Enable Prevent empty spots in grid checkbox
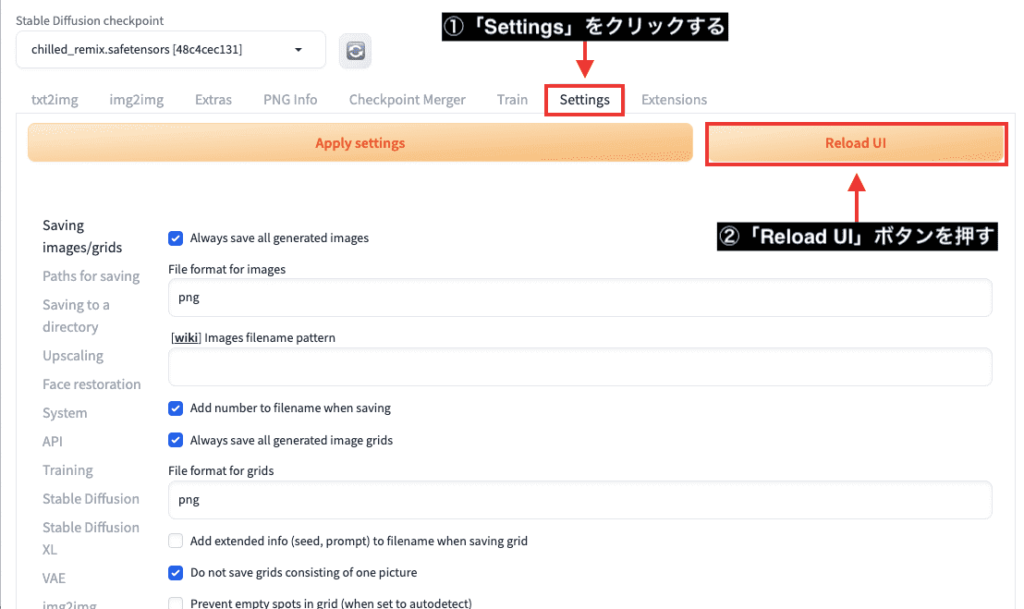Screen dimensions: 1024x609 tap(176, 603)
